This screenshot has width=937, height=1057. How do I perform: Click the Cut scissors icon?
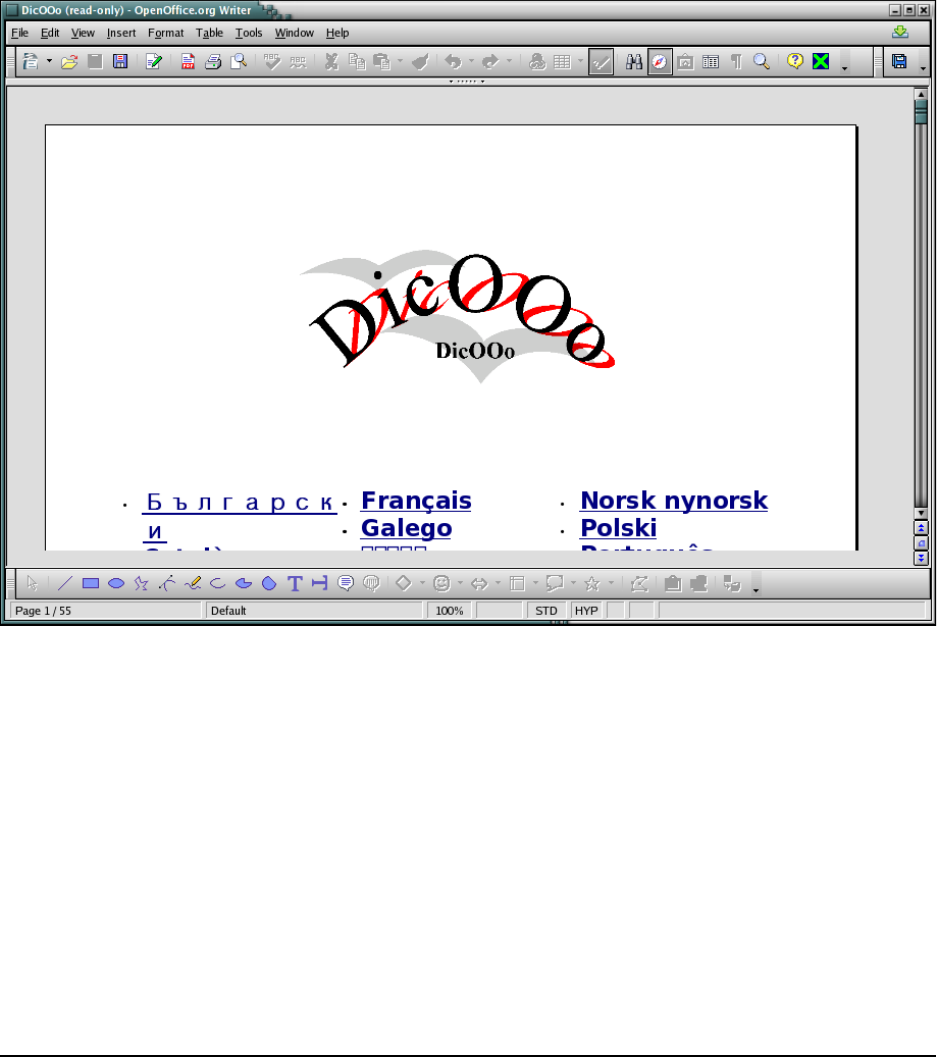[x=331, y=62]
